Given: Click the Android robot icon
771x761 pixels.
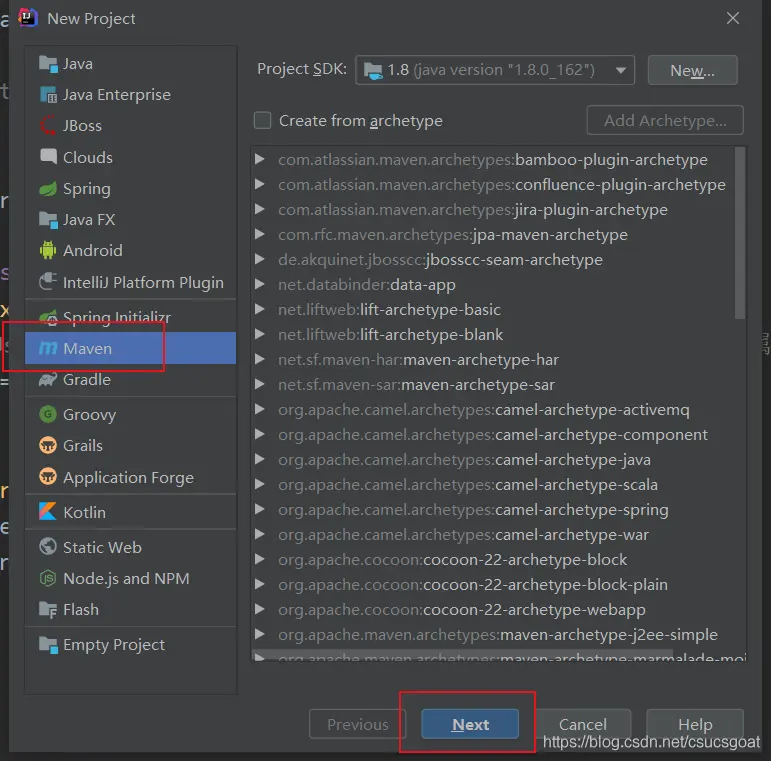Looking at the screenshot, I should [x=48, y=251].
